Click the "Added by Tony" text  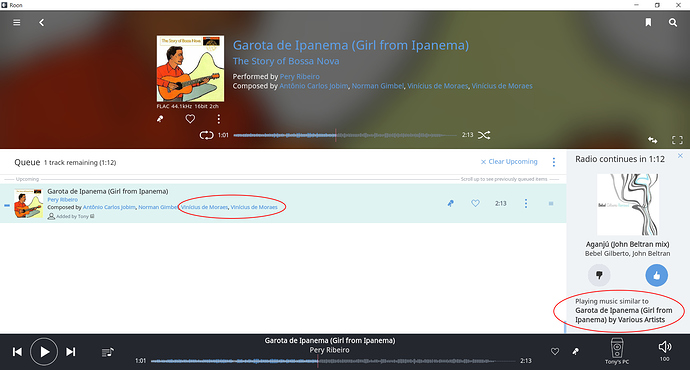click(x=72, y=216)
